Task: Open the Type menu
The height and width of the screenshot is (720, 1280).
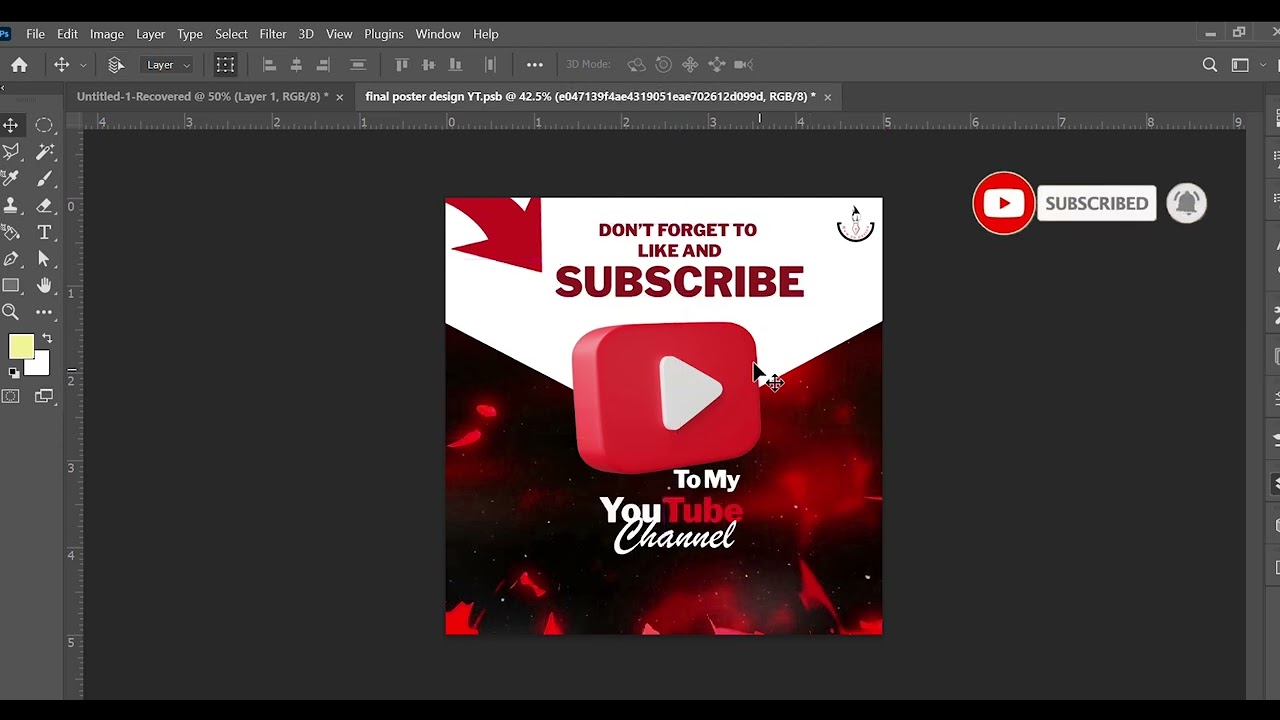Action: coord(190,34)
